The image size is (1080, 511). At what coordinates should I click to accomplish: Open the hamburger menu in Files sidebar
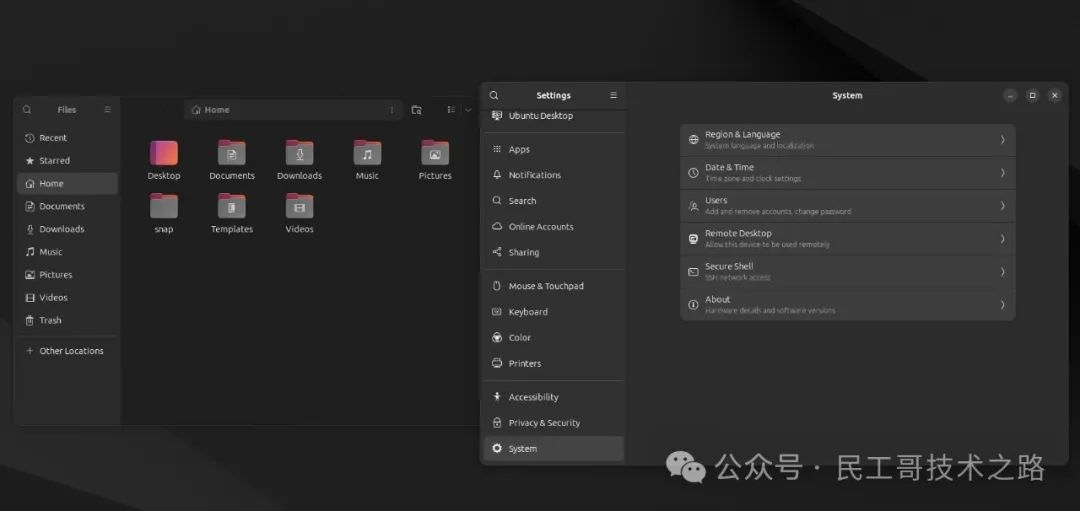pyautogui.click(x=107, y=110)
